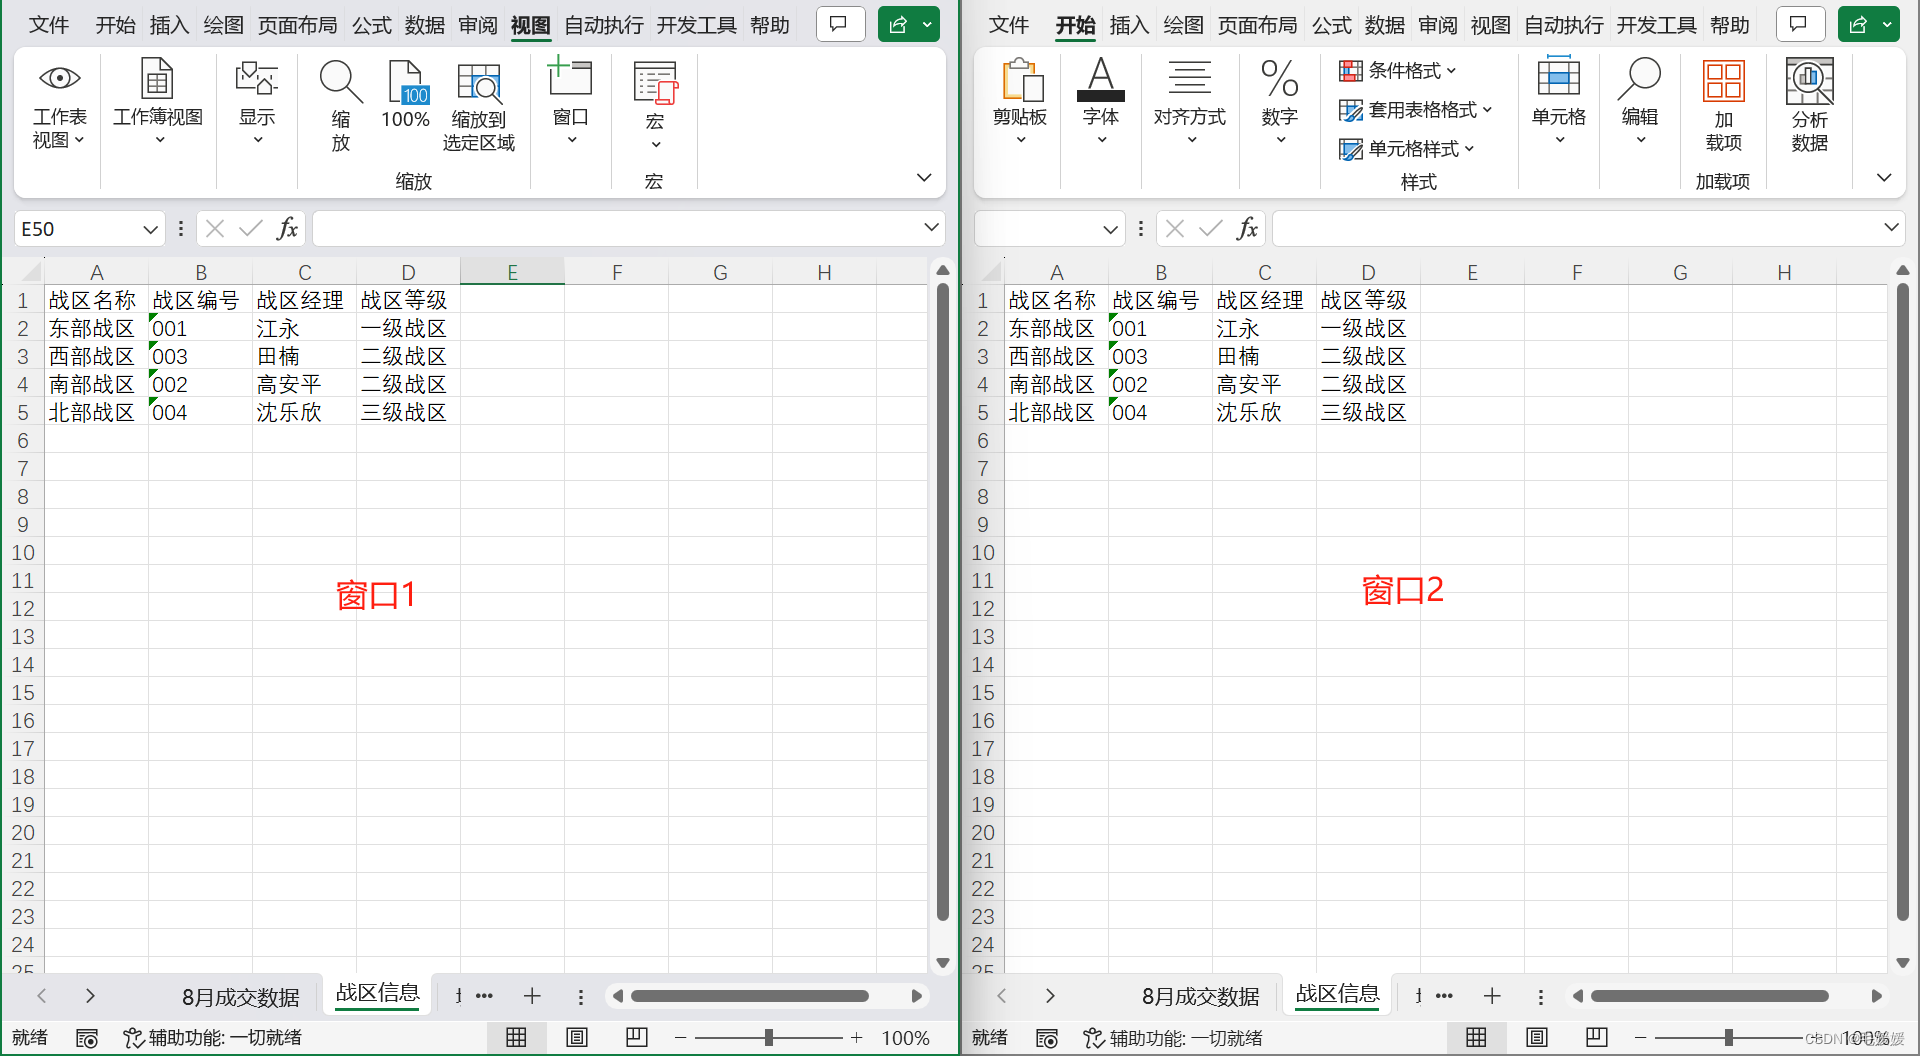Click the 100% zoom button in window 1

tap(406, 95)
